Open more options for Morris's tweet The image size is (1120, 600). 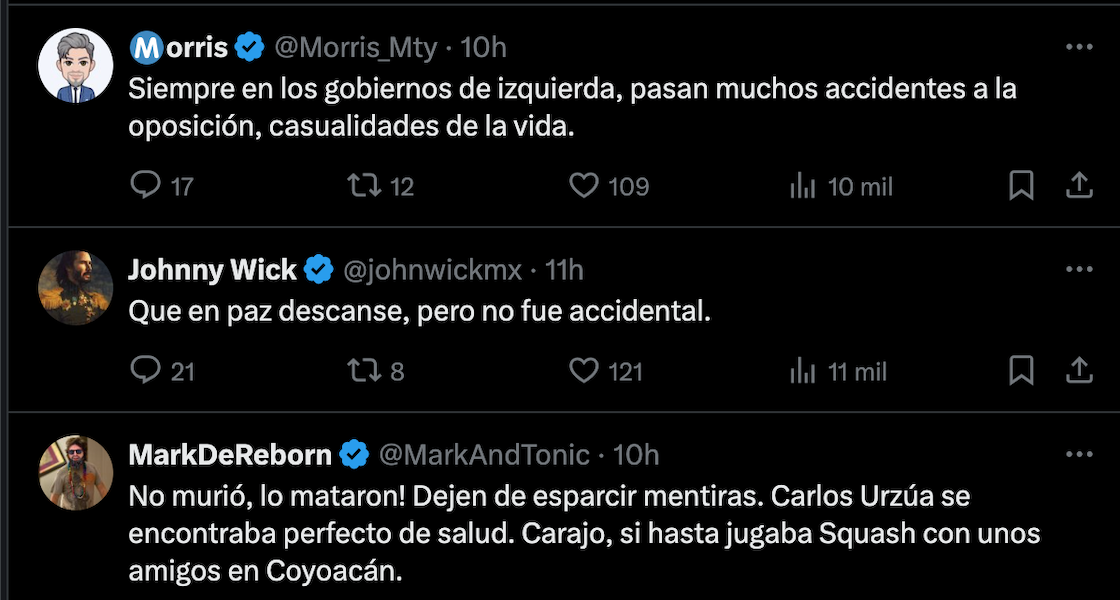pyautogui.click(x=1079, y=47)
